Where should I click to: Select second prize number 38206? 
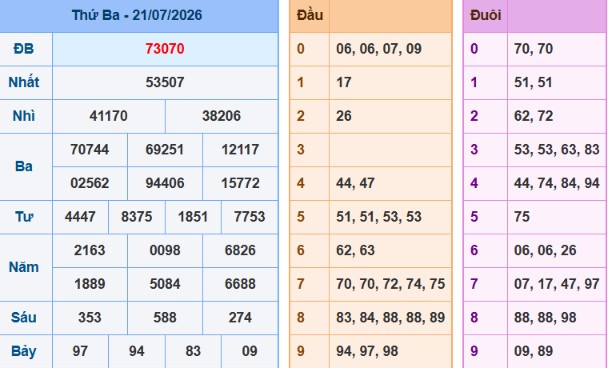(221, 116)
